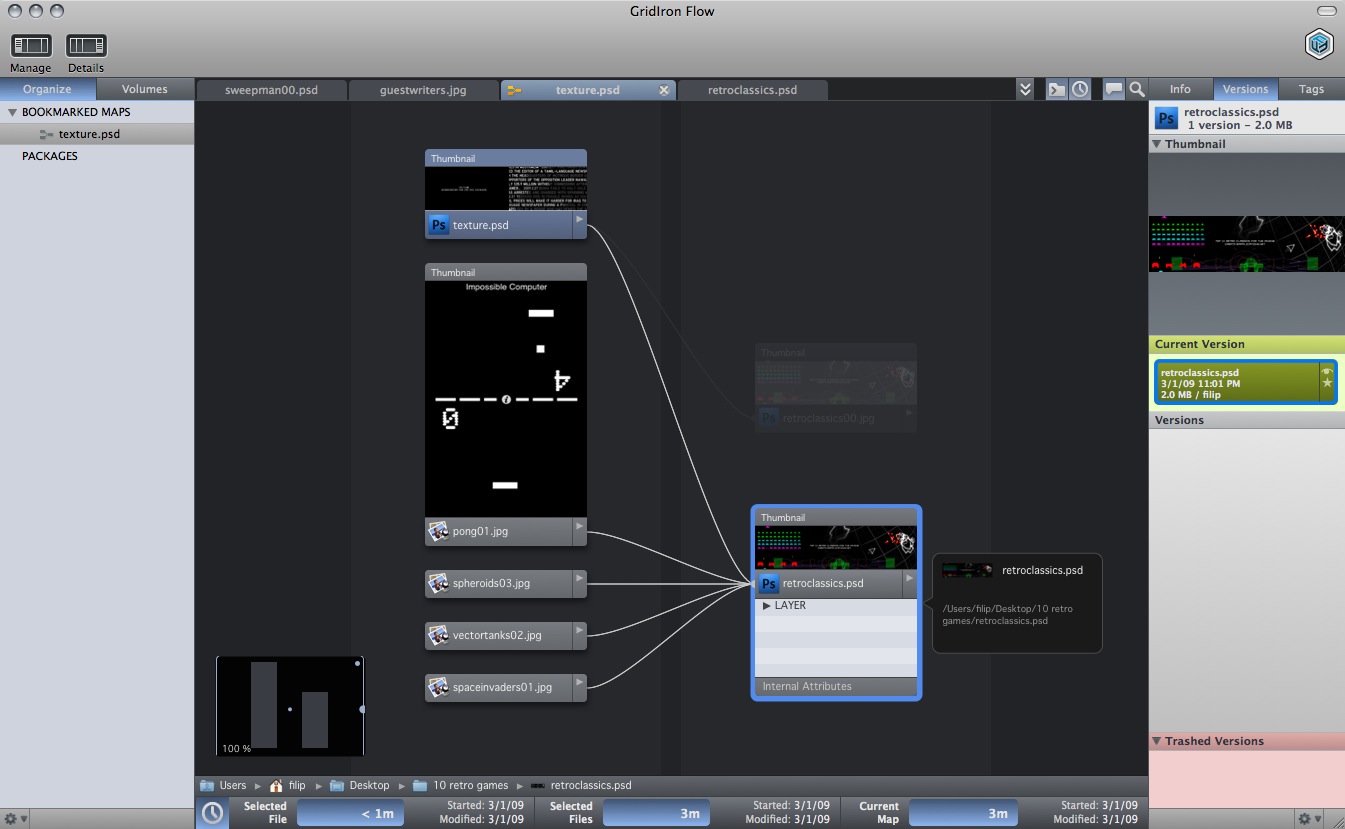Select texture.psd in bookmarked maps list
1345x829 pixels.
(x=89, y=134)
